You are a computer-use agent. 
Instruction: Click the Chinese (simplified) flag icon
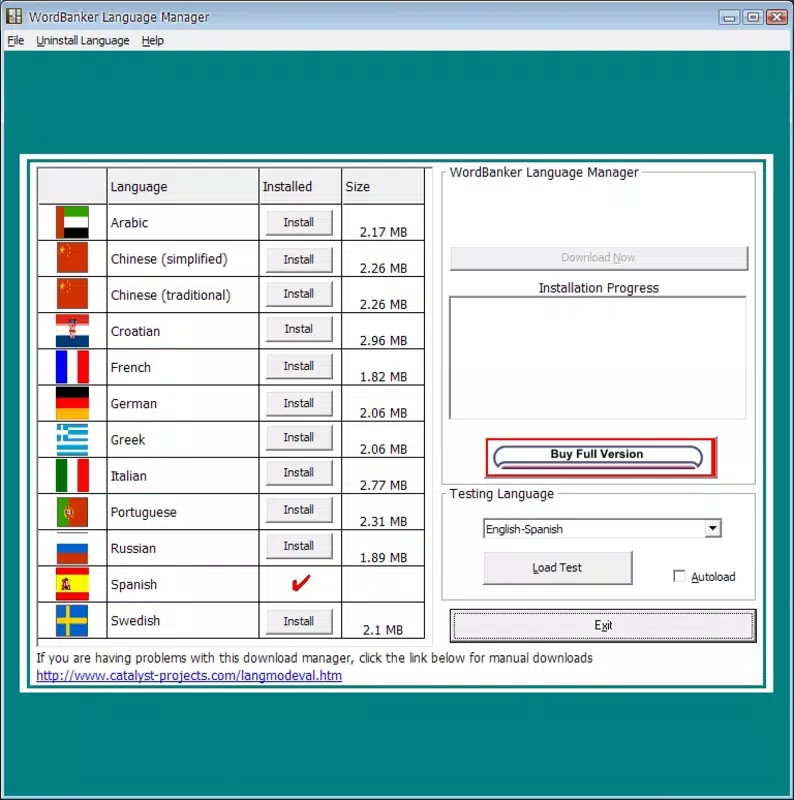click(72, 258)
